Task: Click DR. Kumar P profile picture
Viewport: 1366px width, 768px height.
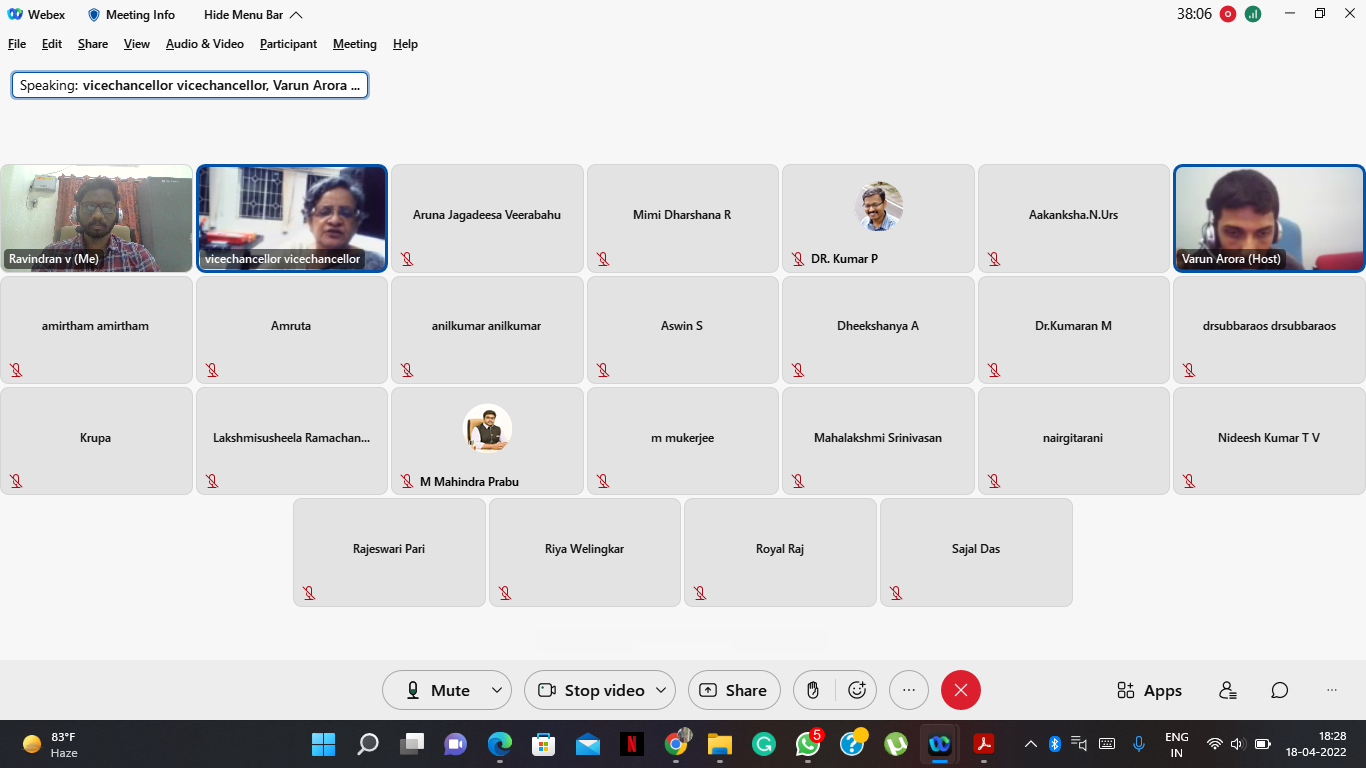Action: (879, 207)
